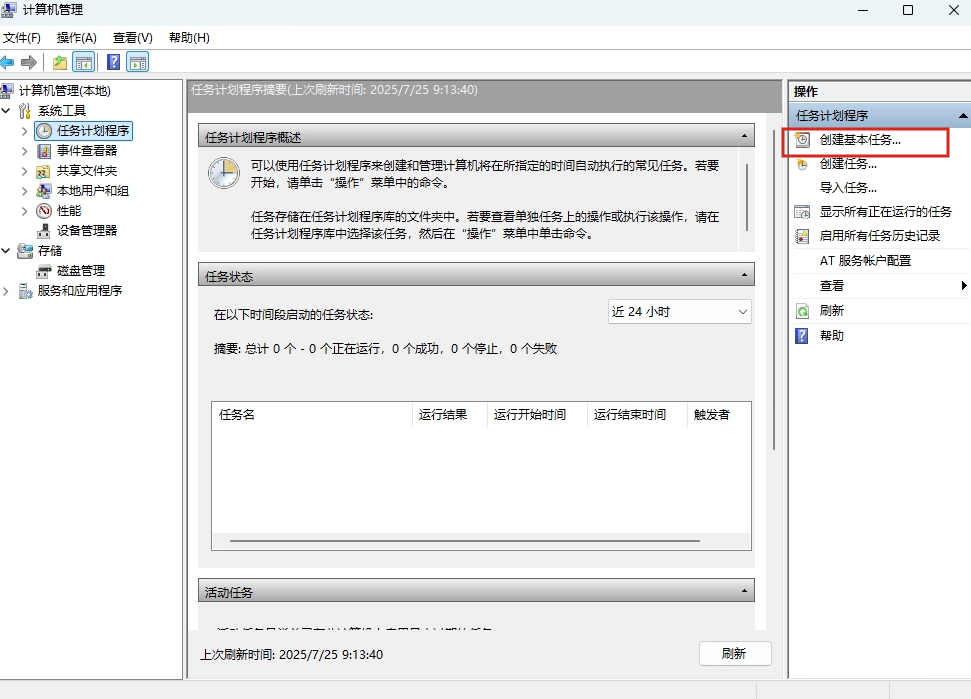
Task: Collapse the 任务状态 section
Action: 744,275
